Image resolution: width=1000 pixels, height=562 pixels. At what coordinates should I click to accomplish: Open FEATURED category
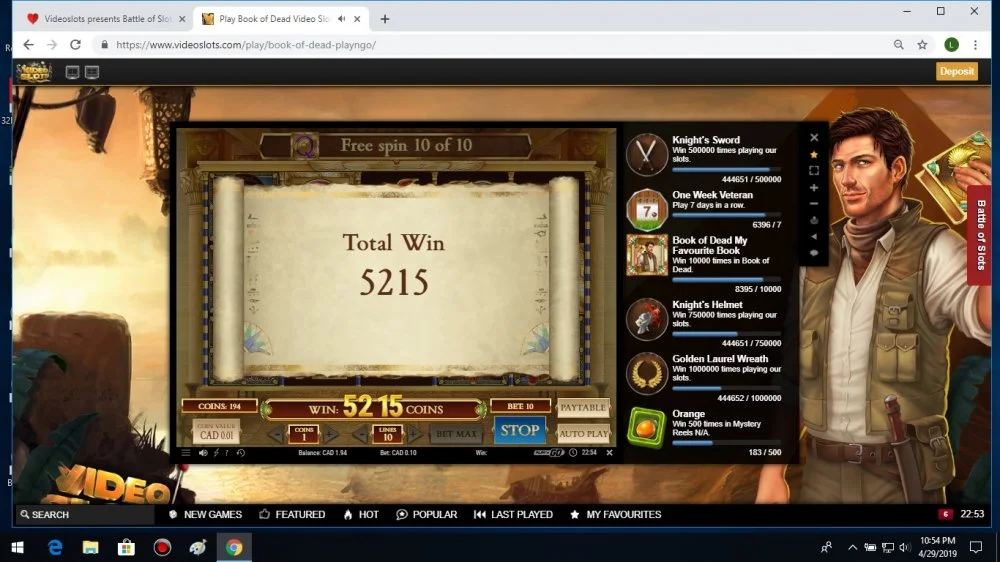pyautogui.click(x=293, y=514)
